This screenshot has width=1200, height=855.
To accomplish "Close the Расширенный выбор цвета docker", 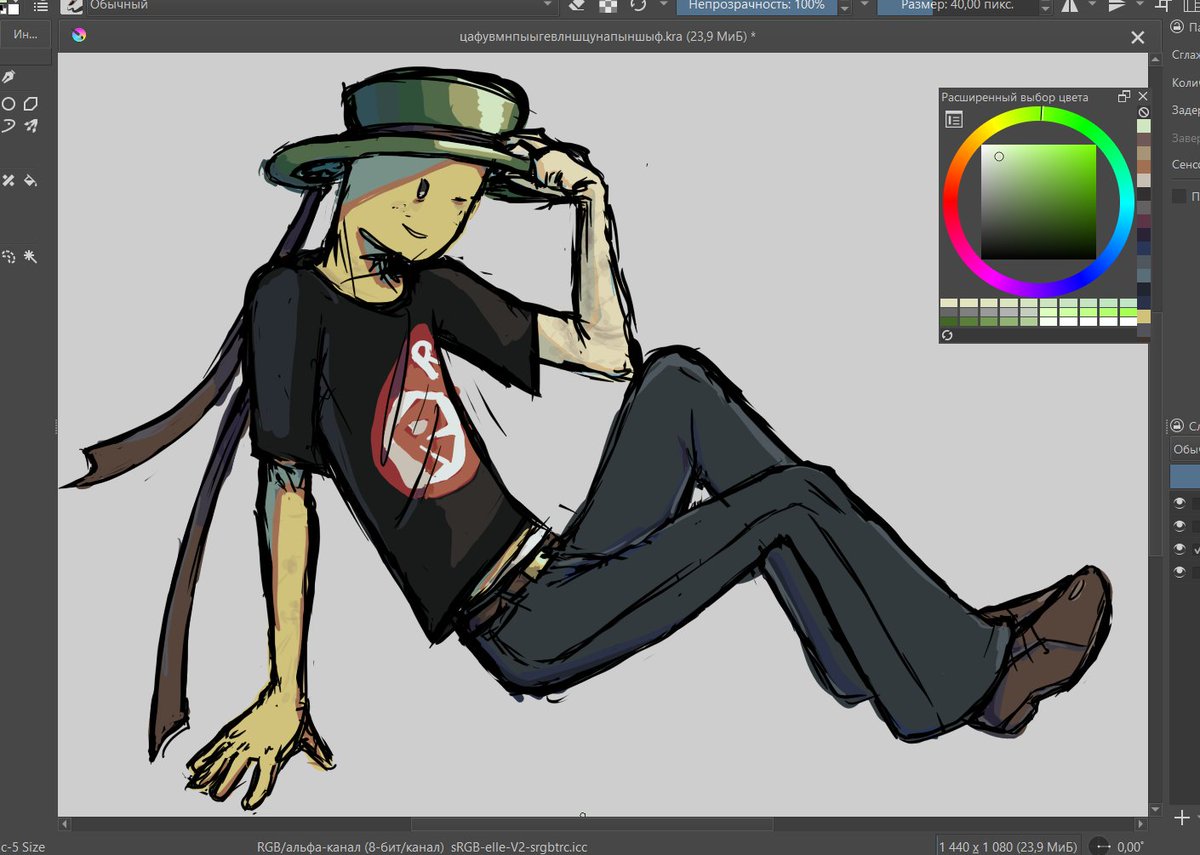I will [1143, 97].
